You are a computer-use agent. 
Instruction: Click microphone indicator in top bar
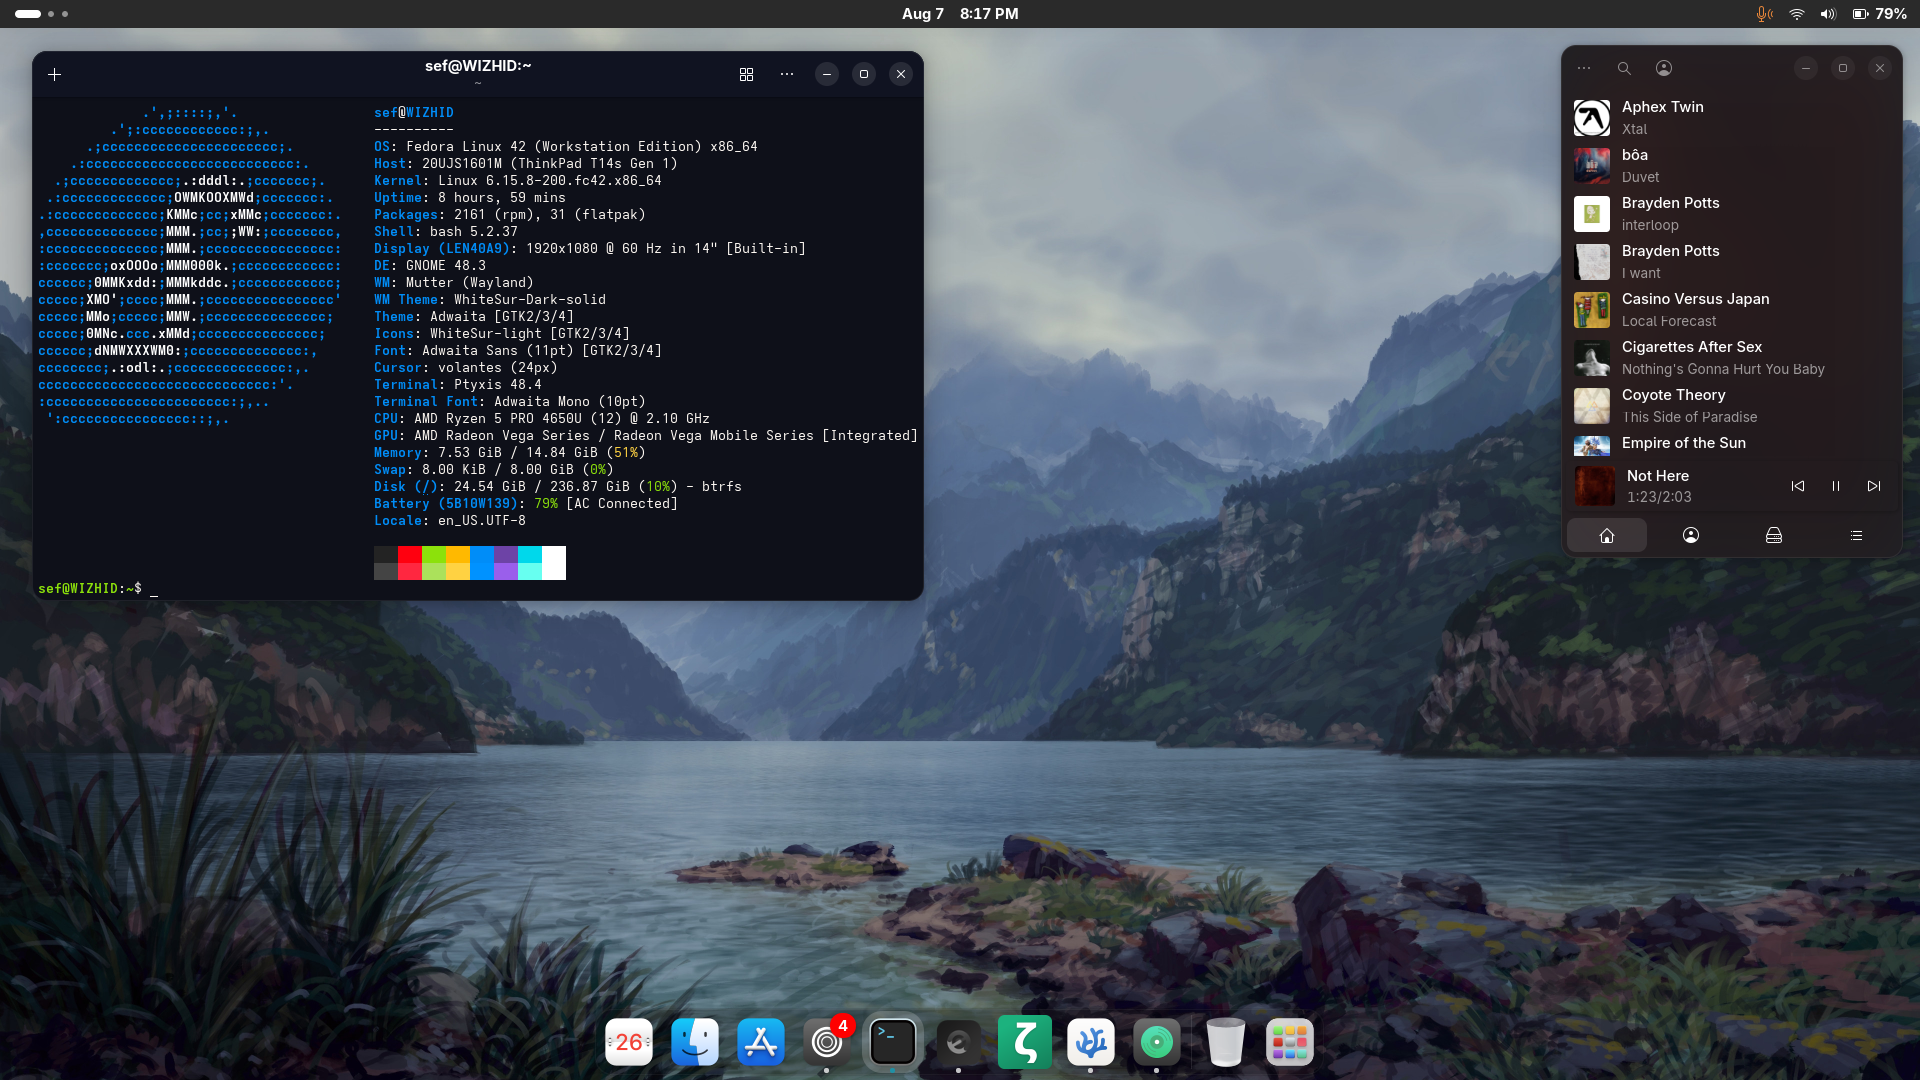tap(1765, 14)
